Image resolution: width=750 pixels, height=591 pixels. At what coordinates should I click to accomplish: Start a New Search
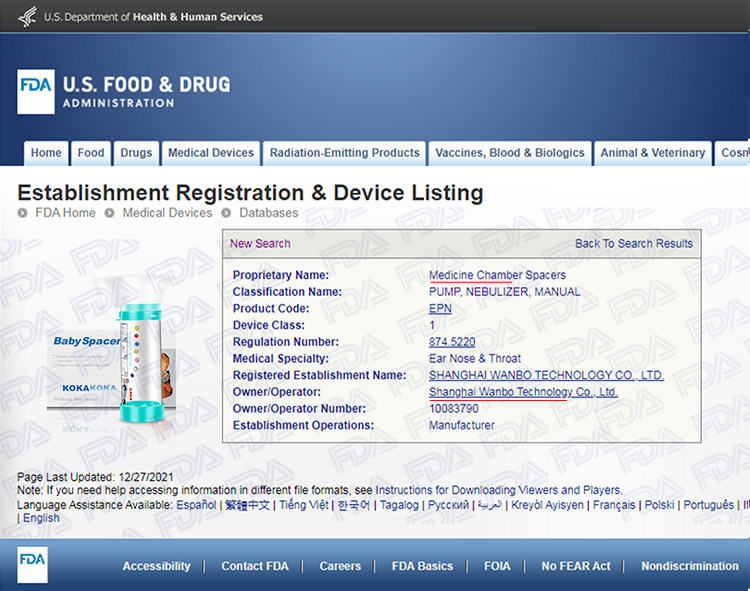260,243
